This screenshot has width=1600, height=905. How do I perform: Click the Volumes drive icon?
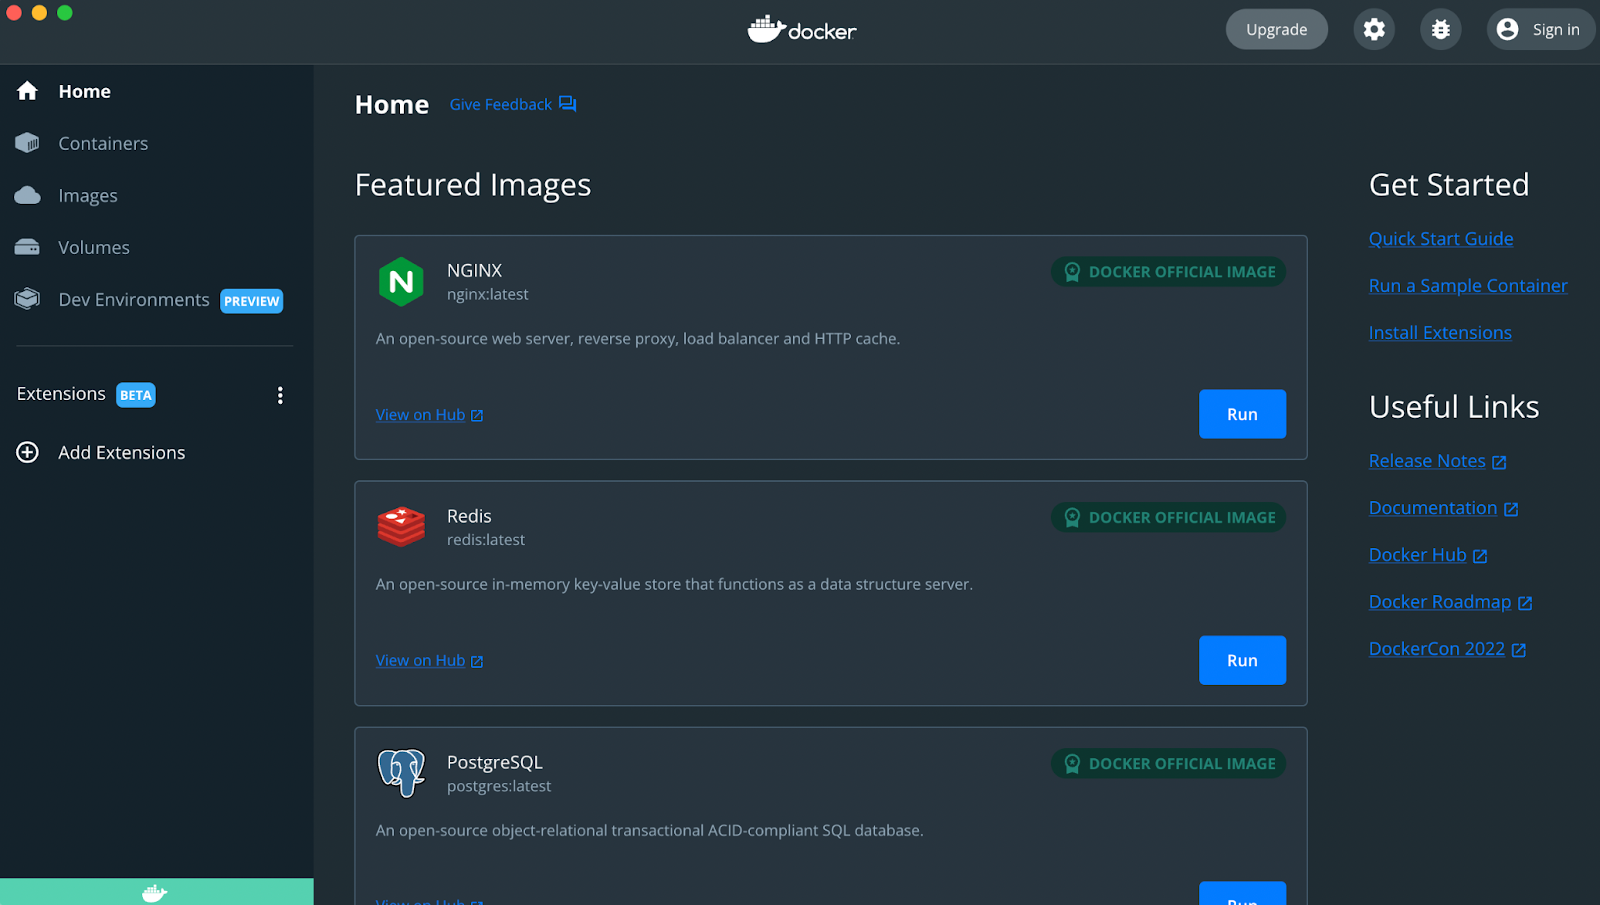[x=27, y=247]
